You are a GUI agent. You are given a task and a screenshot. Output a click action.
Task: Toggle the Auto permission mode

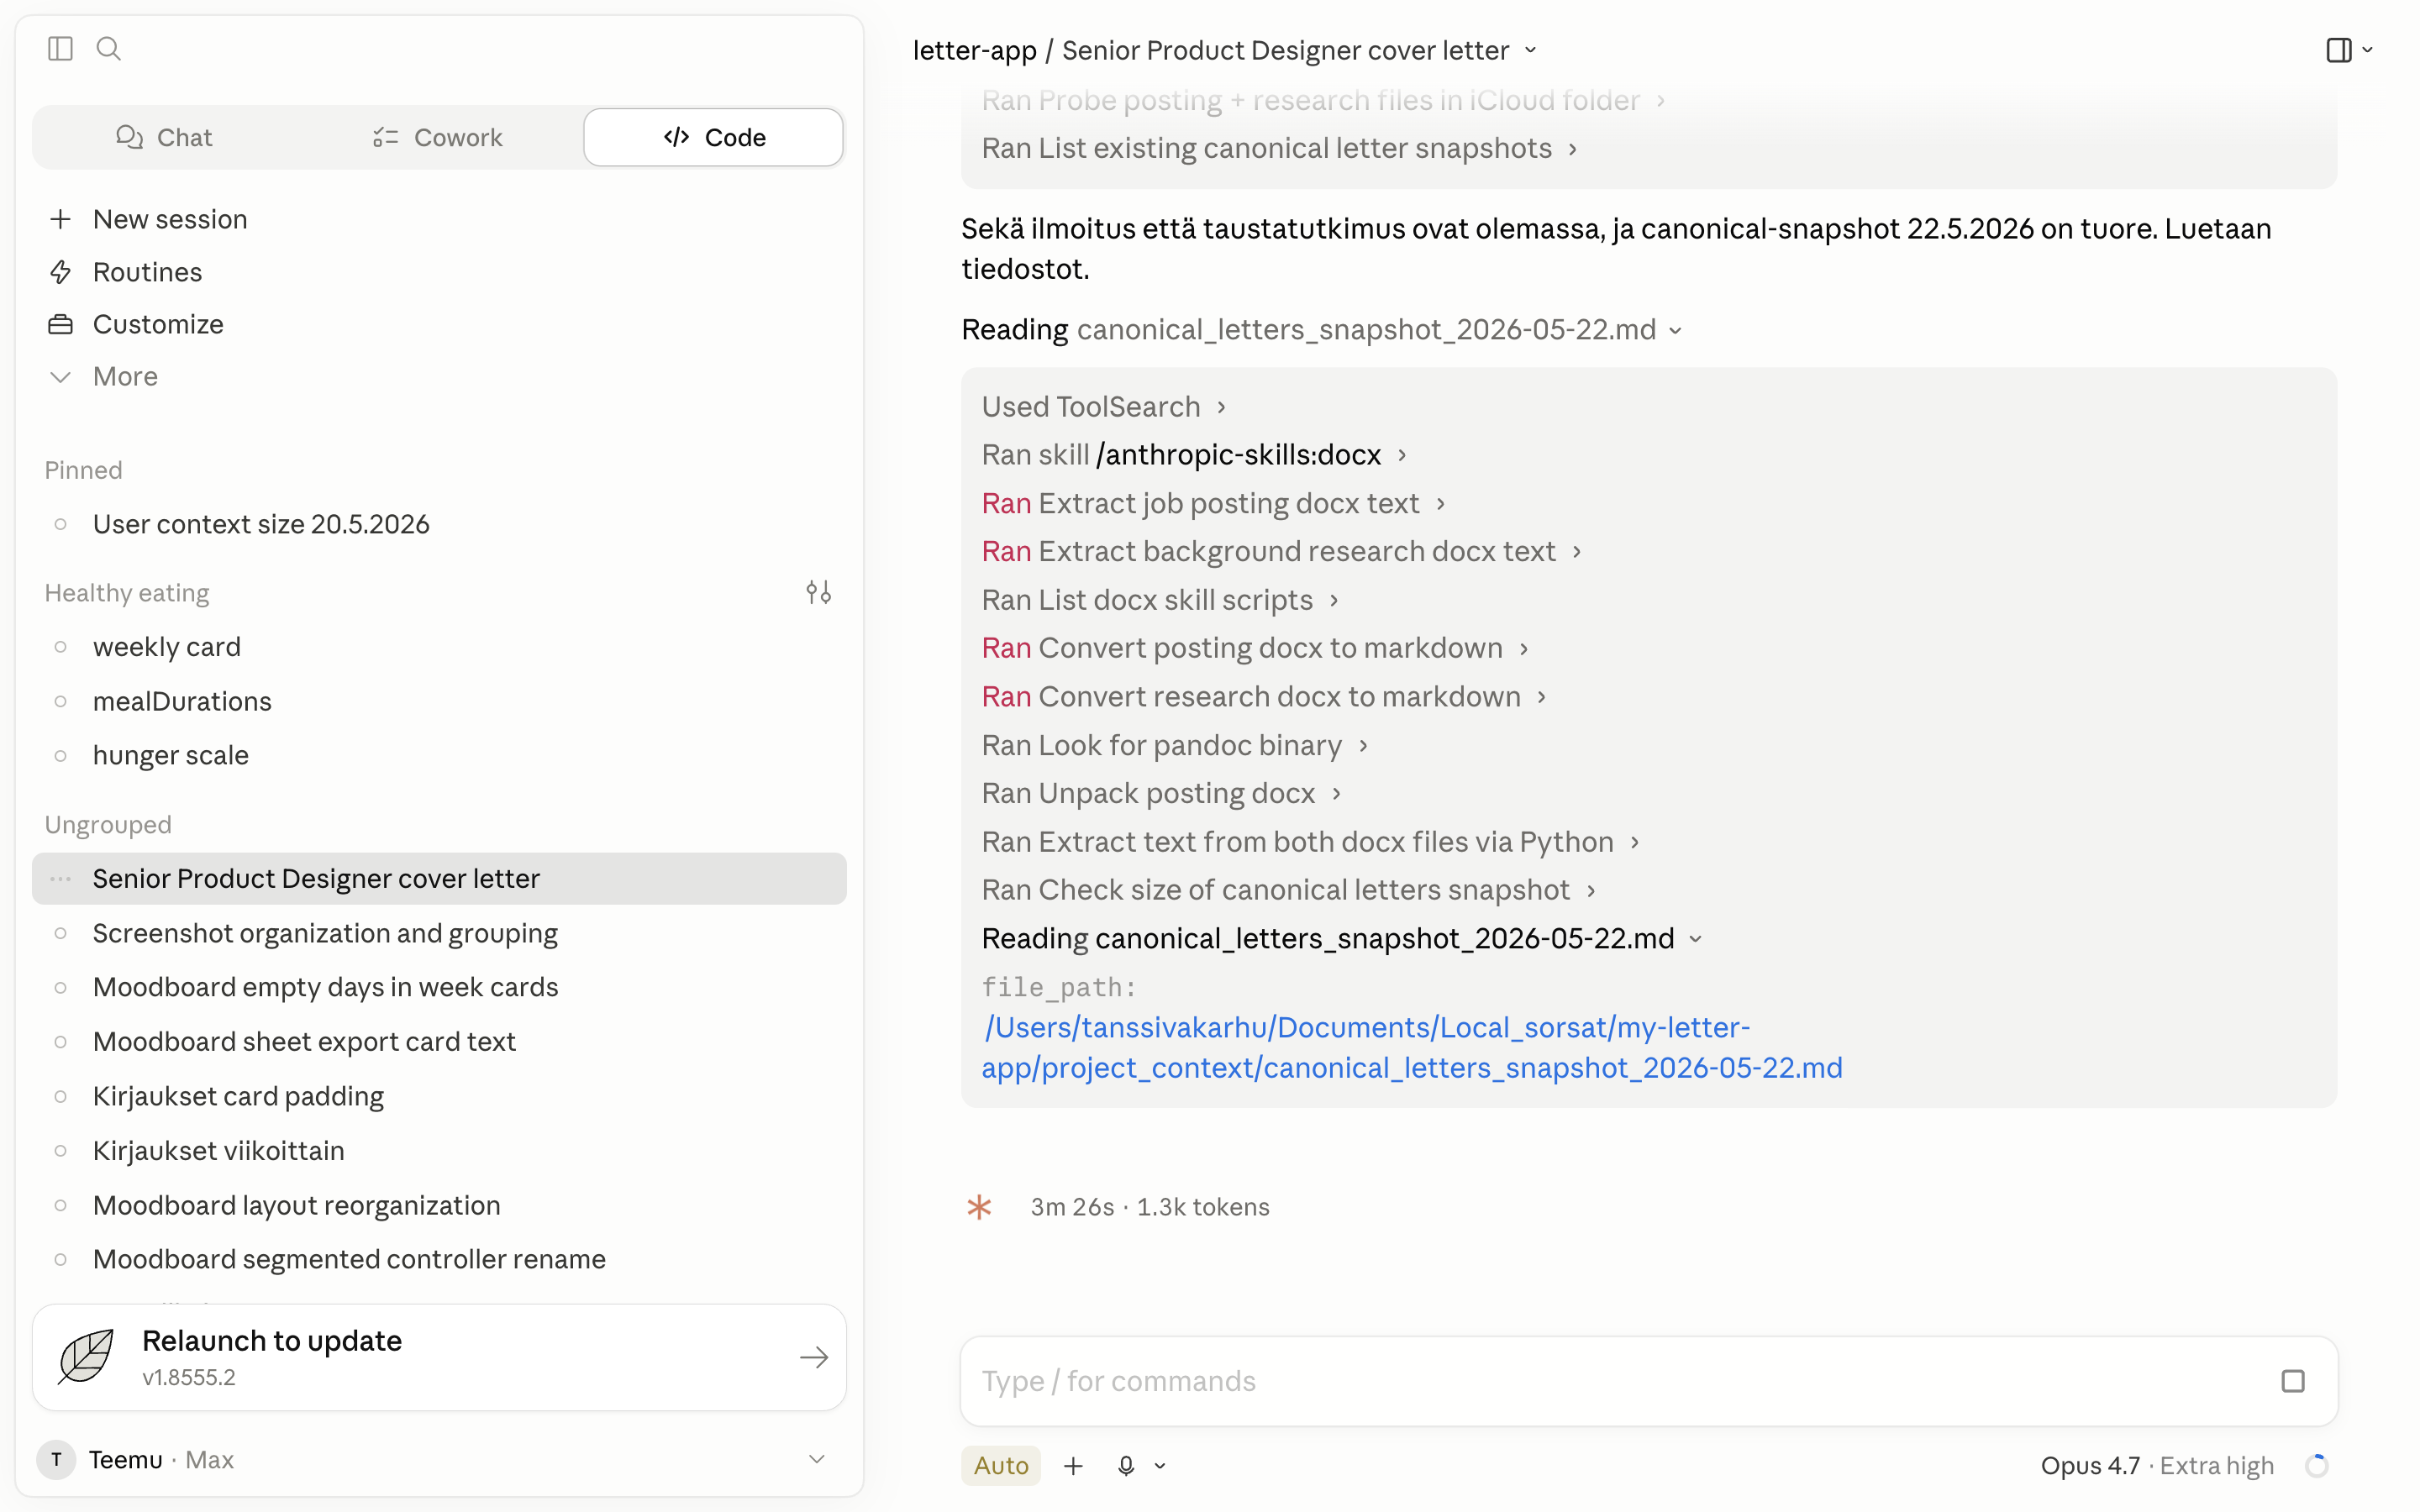1001,1465
